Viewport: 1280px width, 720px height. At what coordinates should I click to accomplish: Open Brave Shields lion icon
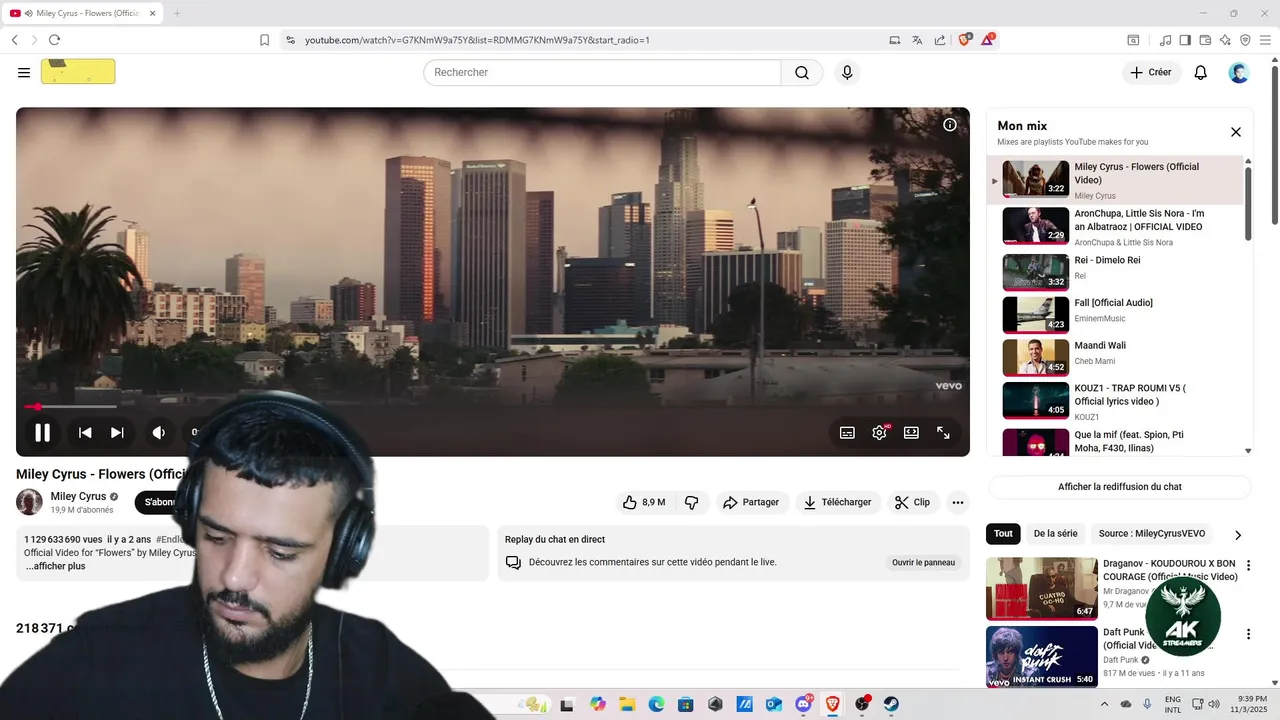tap(965, 40)
